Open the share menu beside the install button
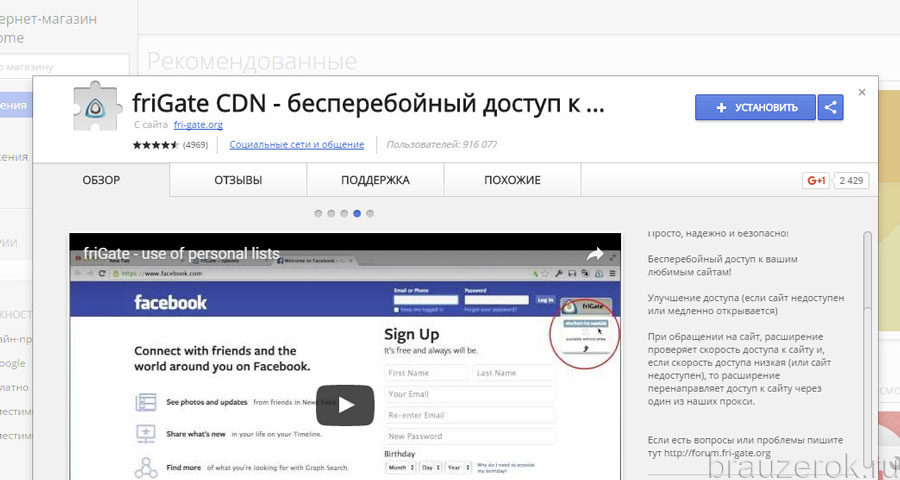 coord(831,107)
